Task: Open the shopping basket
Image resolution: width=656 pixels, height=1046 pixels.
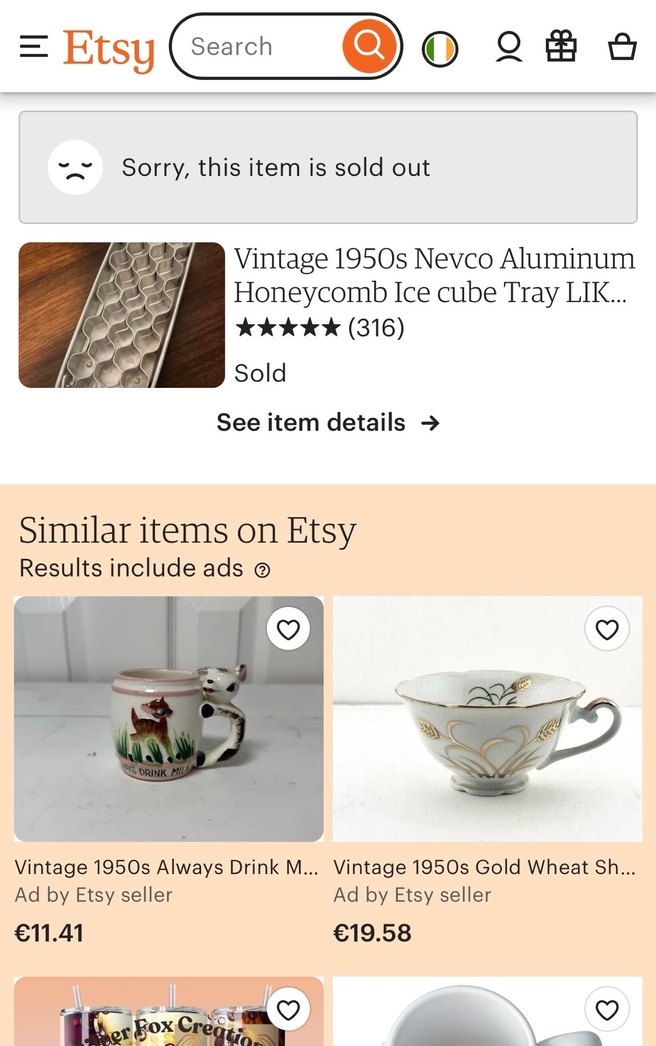Action: click(x=622, y=47)
